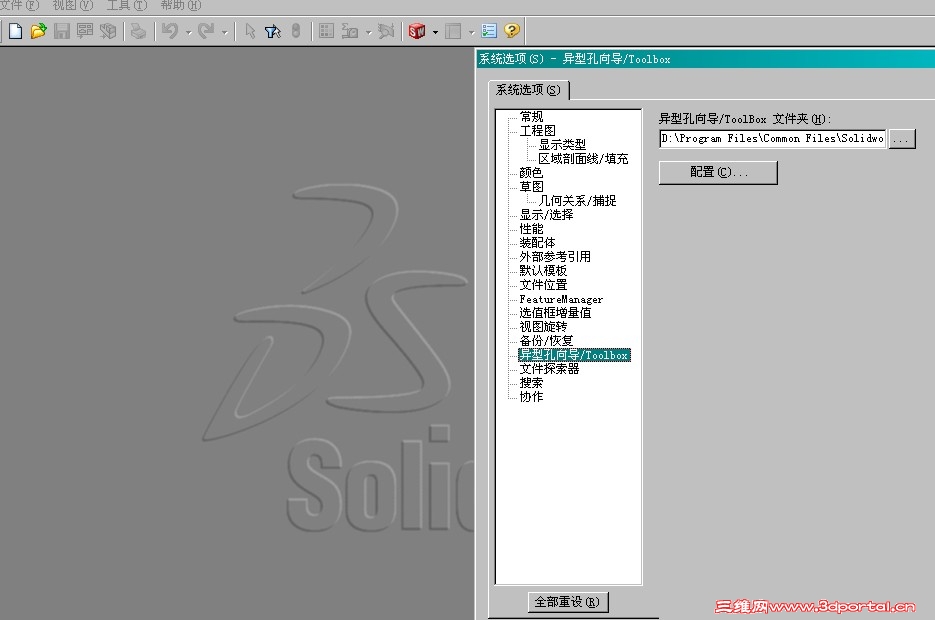
Task: Select 显示类型 under 工程图
Action: [562, 144]
